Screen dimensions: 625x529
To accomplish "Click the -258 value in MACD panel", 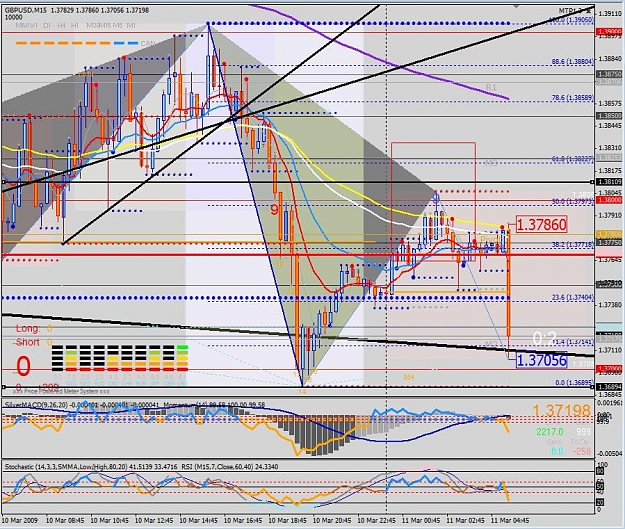I will tap(582, 451).
